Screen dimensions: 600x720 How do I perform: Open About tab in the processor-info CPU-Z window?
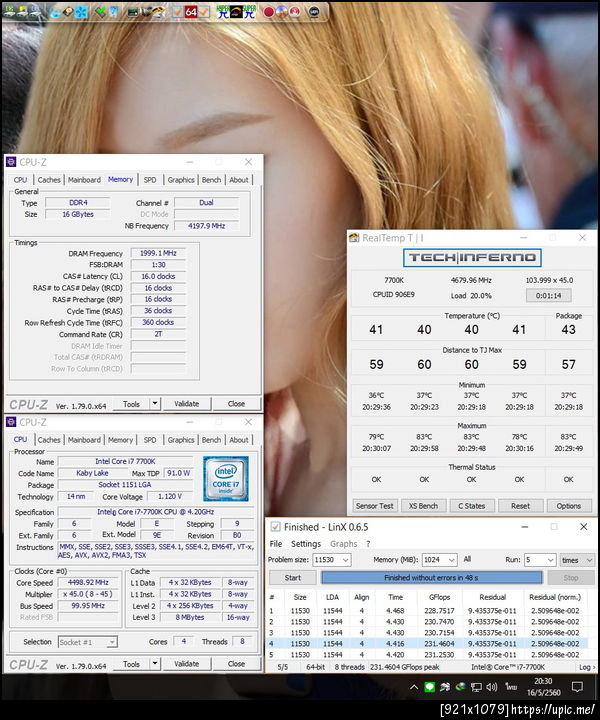(239, 440)
